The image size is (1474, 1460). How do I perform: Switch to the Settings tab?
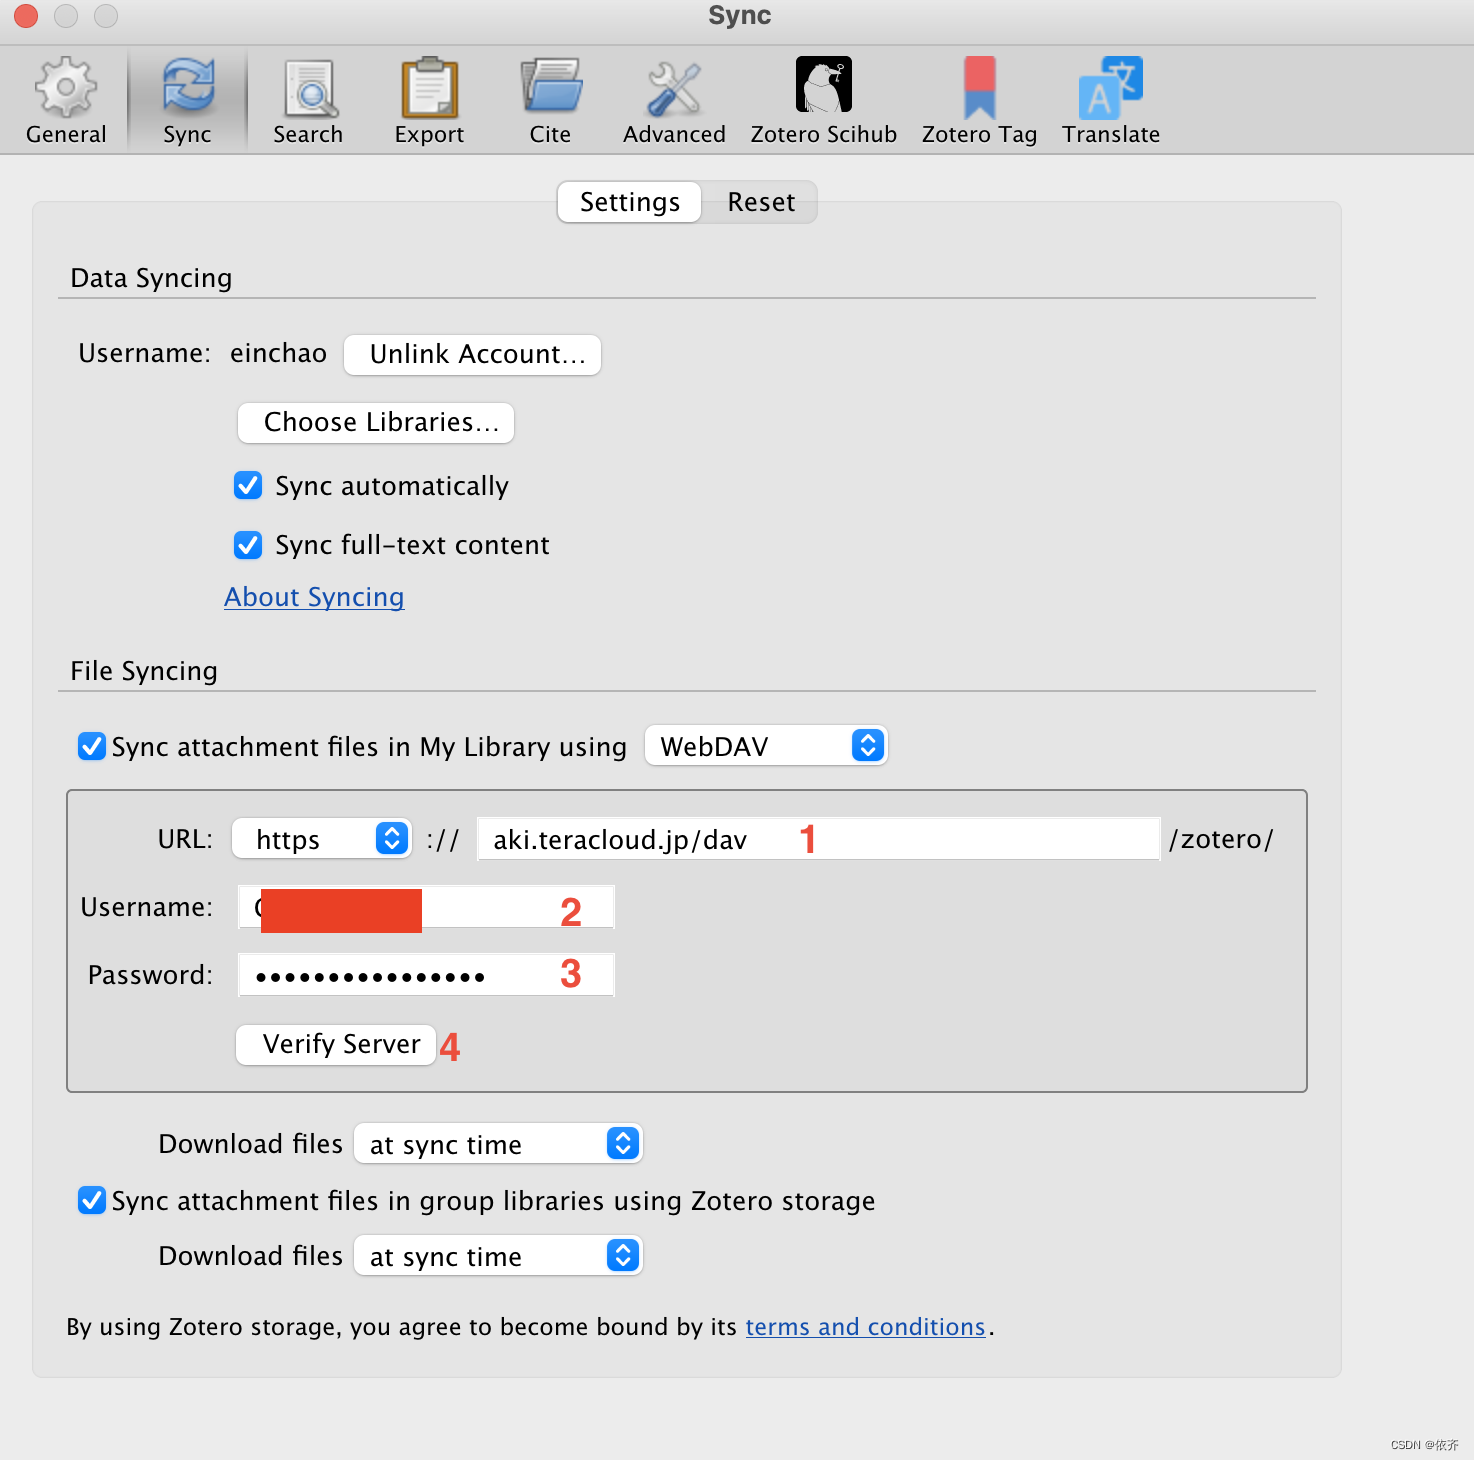point(630,202)
